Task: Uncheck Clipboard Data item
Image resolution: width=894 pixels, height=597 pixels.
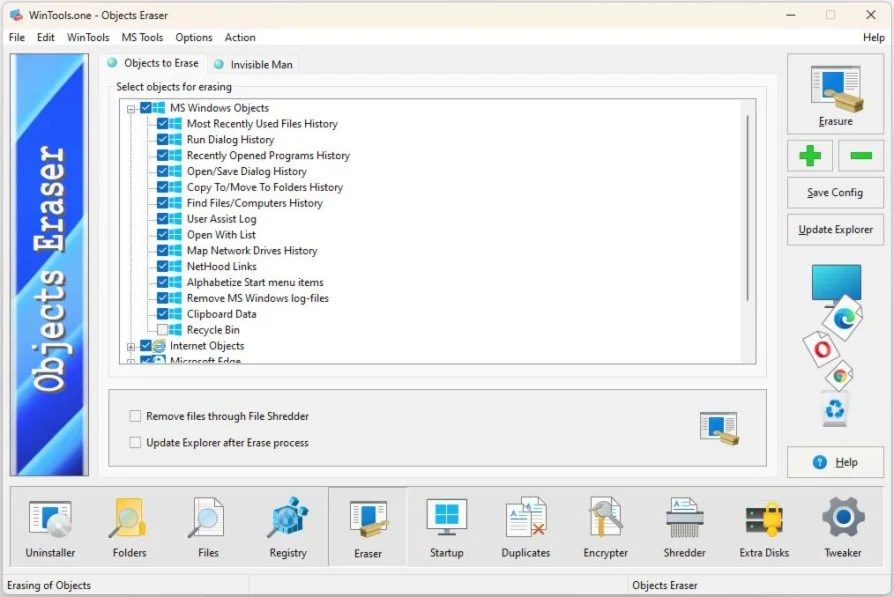Action: tap(162, 314)
